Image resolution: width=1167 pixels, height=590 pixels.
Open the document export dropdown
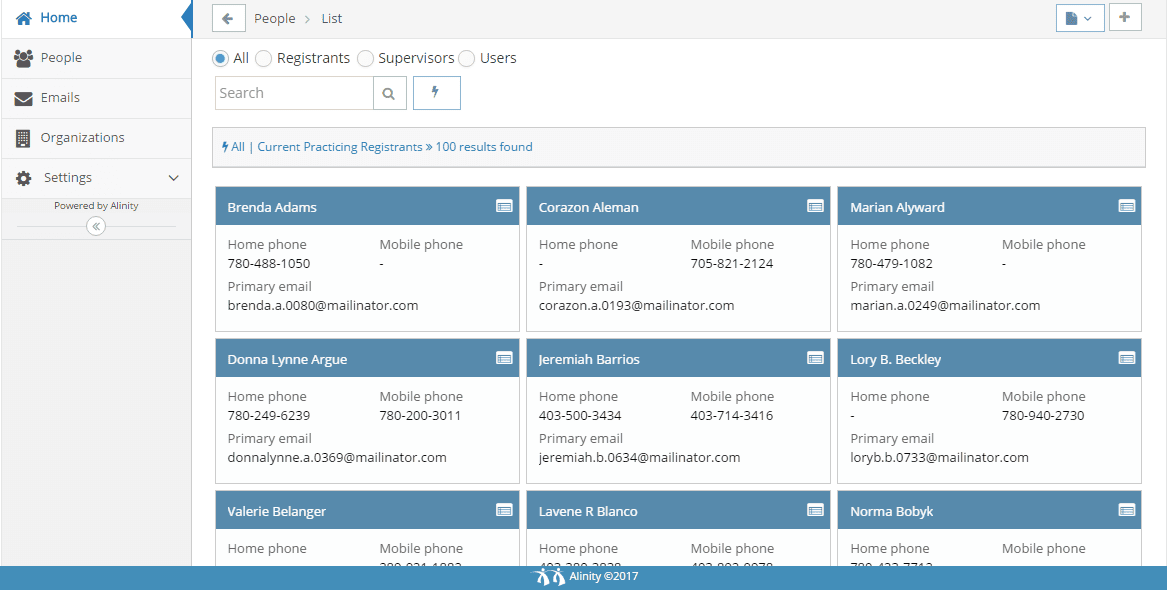[1080, 18]
